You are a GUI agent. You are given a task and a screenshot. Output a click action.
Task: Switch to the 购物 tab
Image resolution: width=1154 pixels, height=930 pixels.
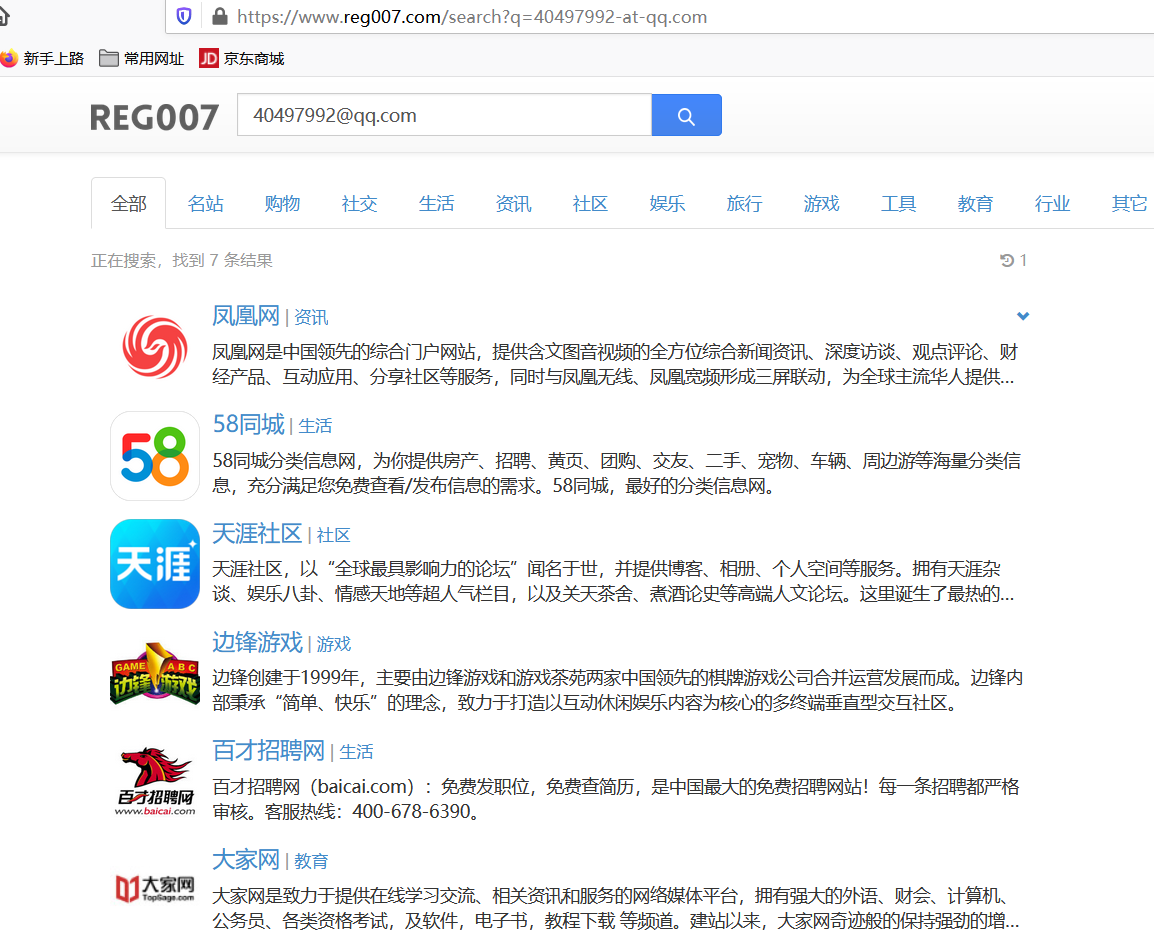(283, 203)
